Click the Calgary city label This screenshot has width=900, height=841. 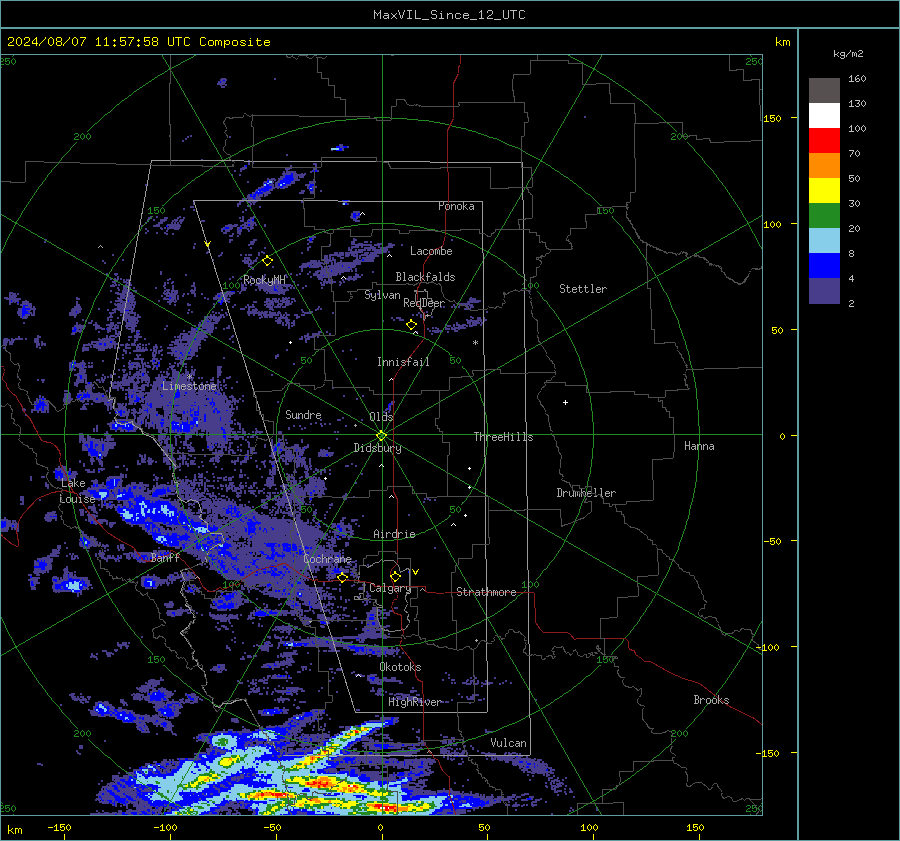click(x=390, y=588)
